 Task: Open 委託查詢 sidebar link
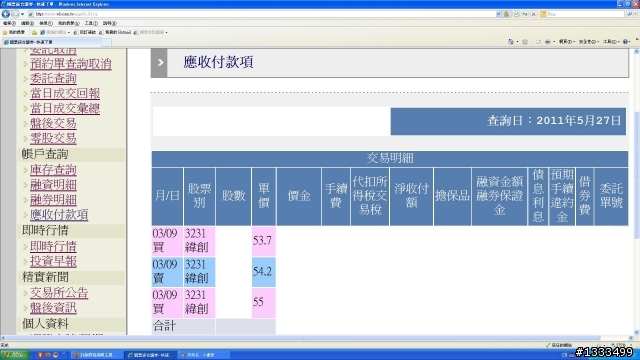pos(53,78)
